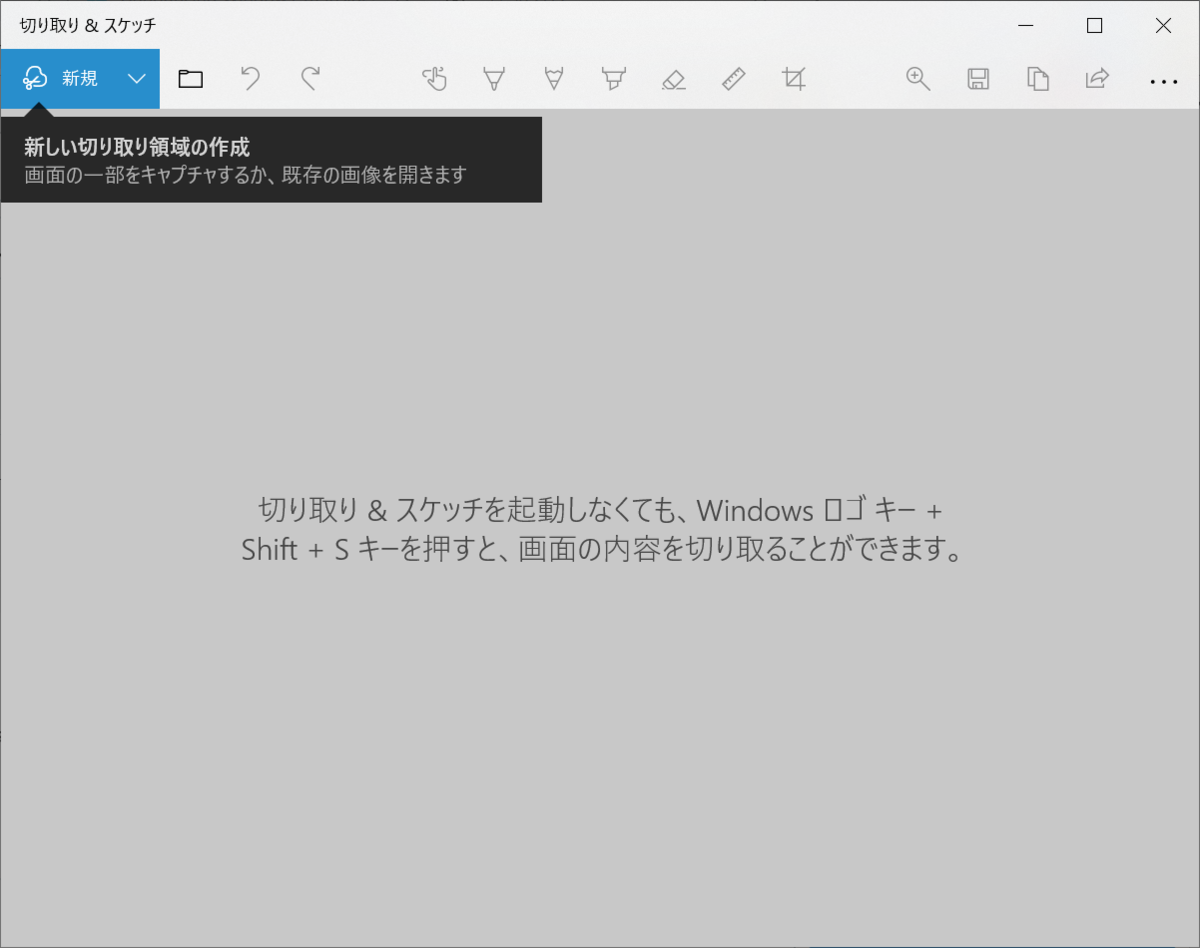Select the image crop tool

coord(794,79)
